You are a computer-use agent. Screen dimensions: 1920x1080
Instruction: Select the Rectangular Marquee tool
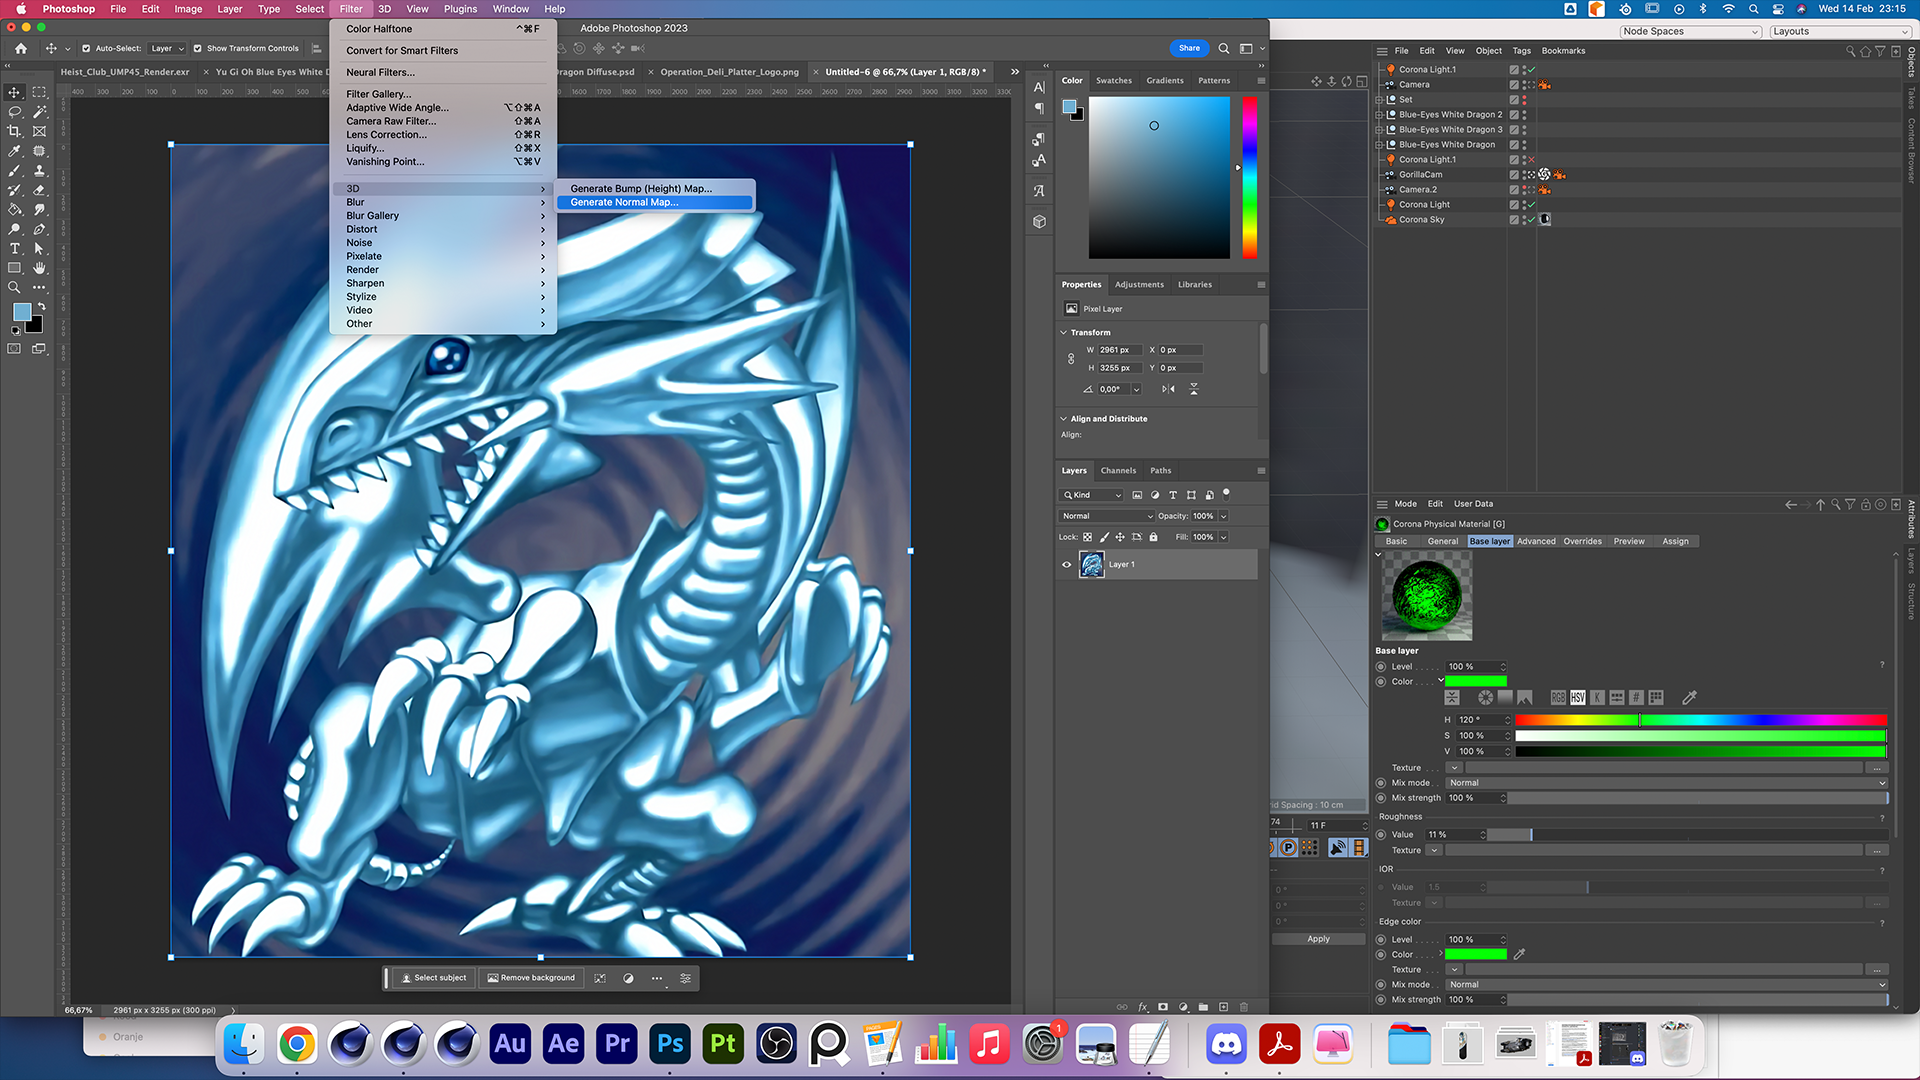pyautogui.click(x=39, y=92)
